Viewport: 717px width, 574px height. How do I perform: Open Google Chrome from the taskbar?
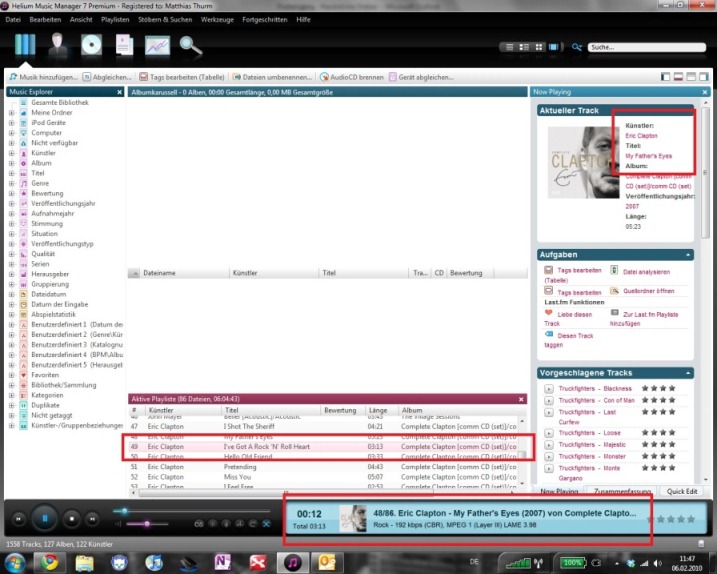tap(49, 562)
